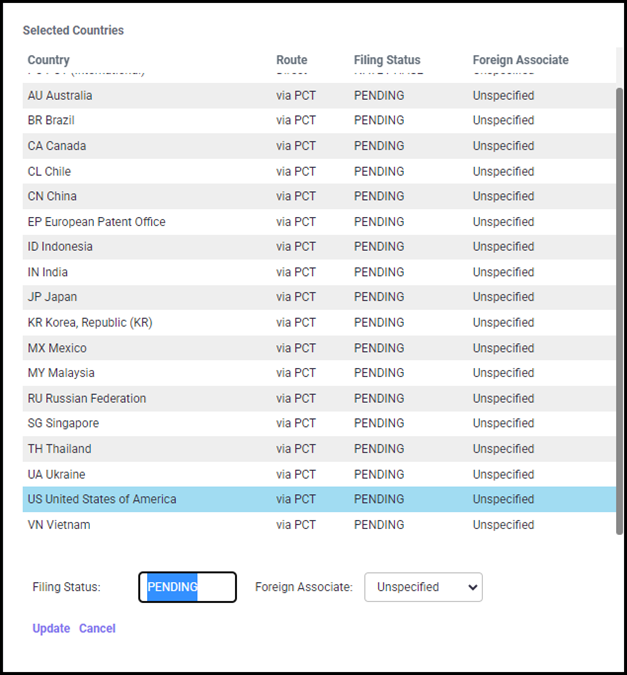The height and width of the screenshot is (675, 627).
Task: Click the Country column header
Action: (x=49, y=60)
